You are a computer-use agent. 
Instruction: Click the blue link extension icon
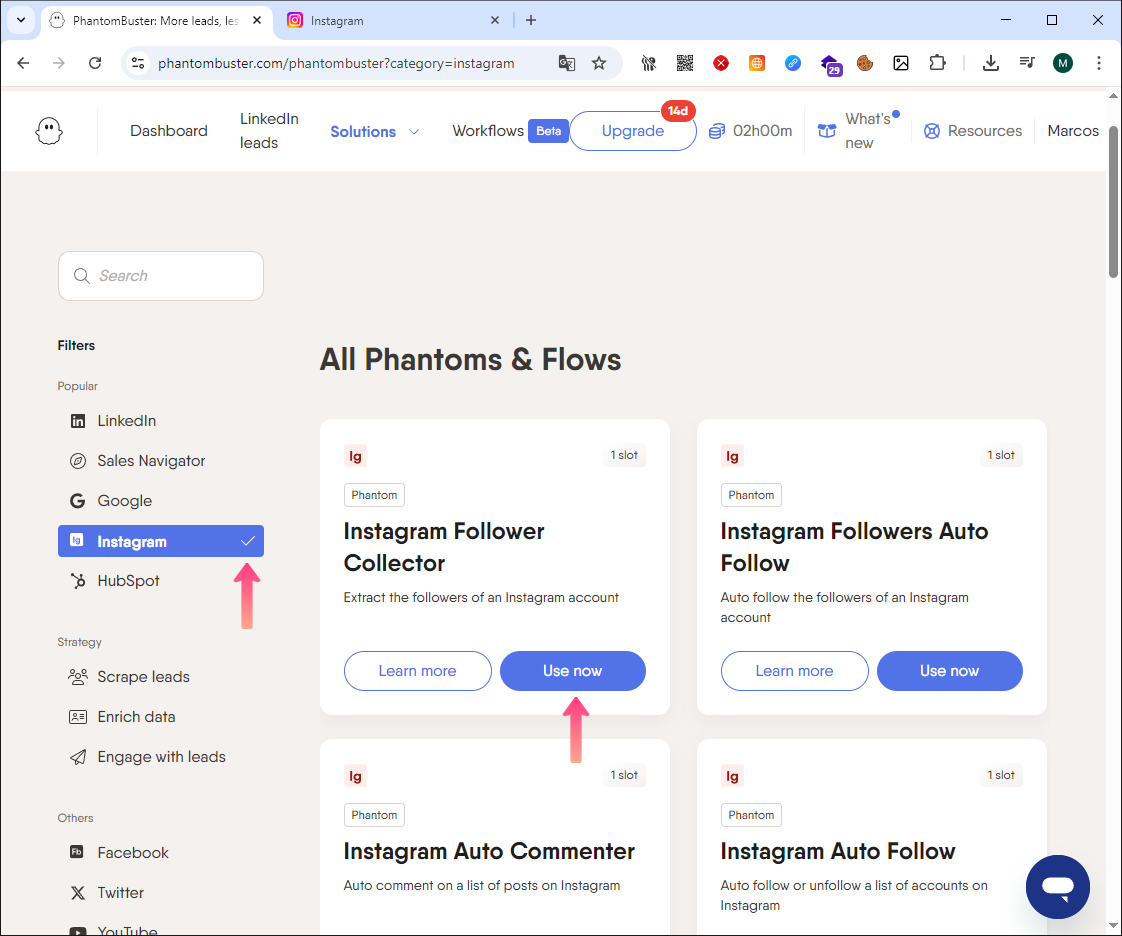(793, 63)
